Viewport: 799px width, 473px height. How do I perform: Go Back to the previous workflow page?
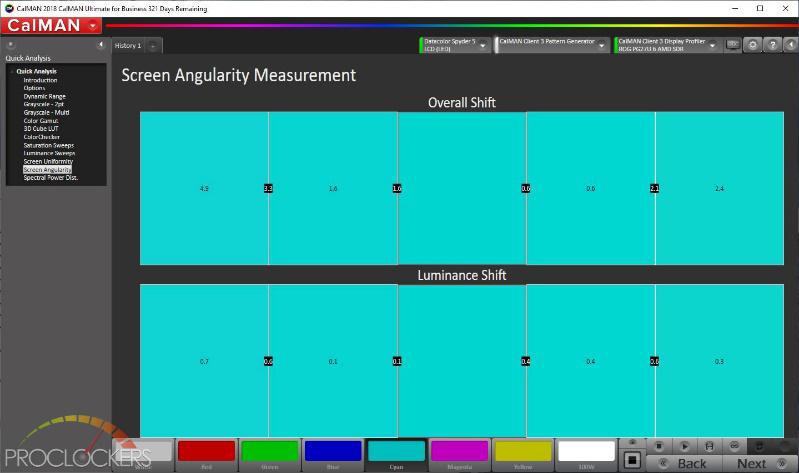coord(684,463)
